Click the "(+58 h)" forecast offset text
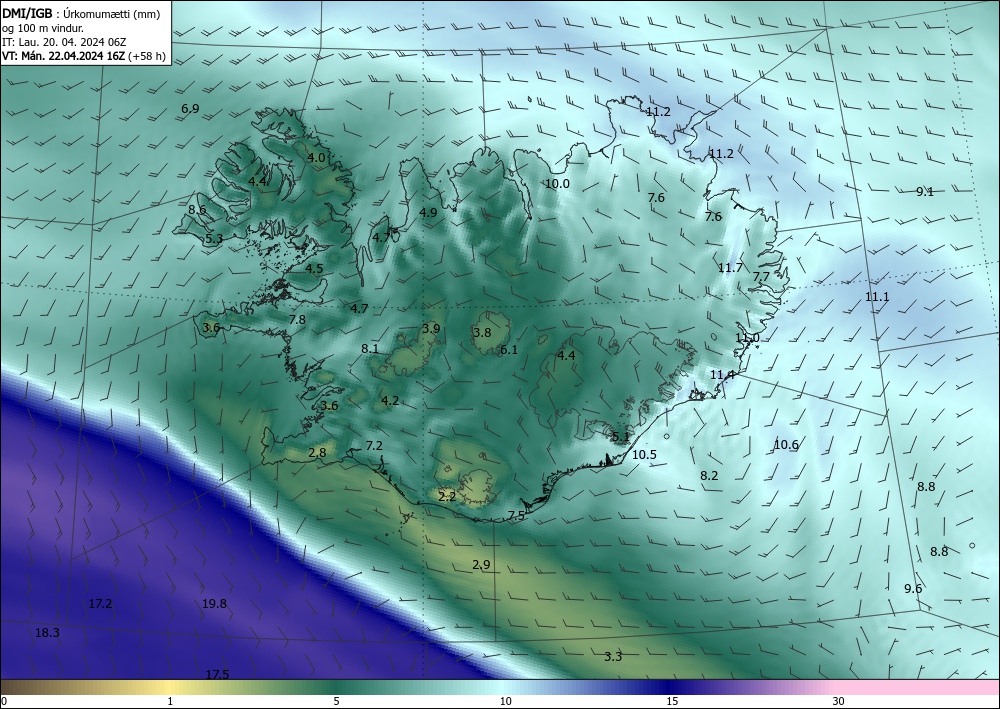This screenshot has width=1000, height=709. [147, 56]
